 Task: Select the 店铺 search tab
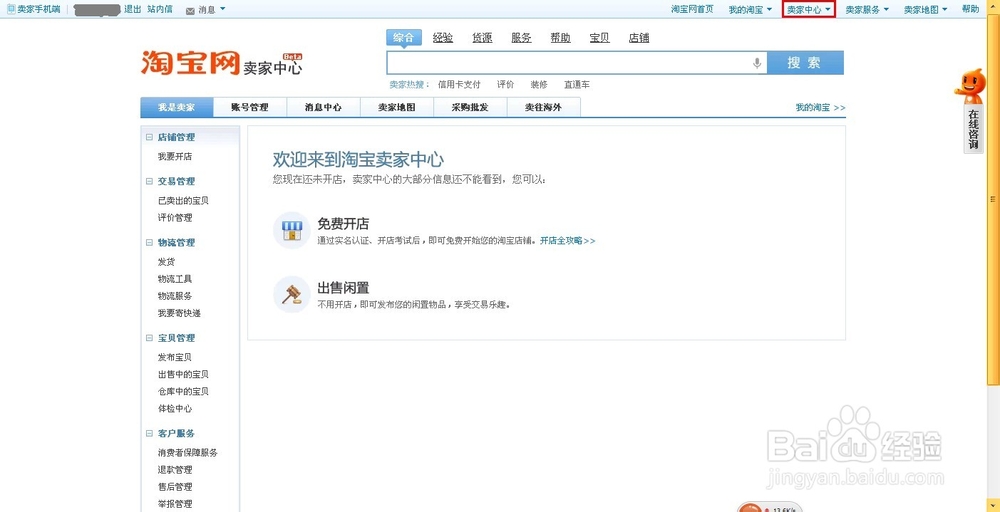(639, 38)
